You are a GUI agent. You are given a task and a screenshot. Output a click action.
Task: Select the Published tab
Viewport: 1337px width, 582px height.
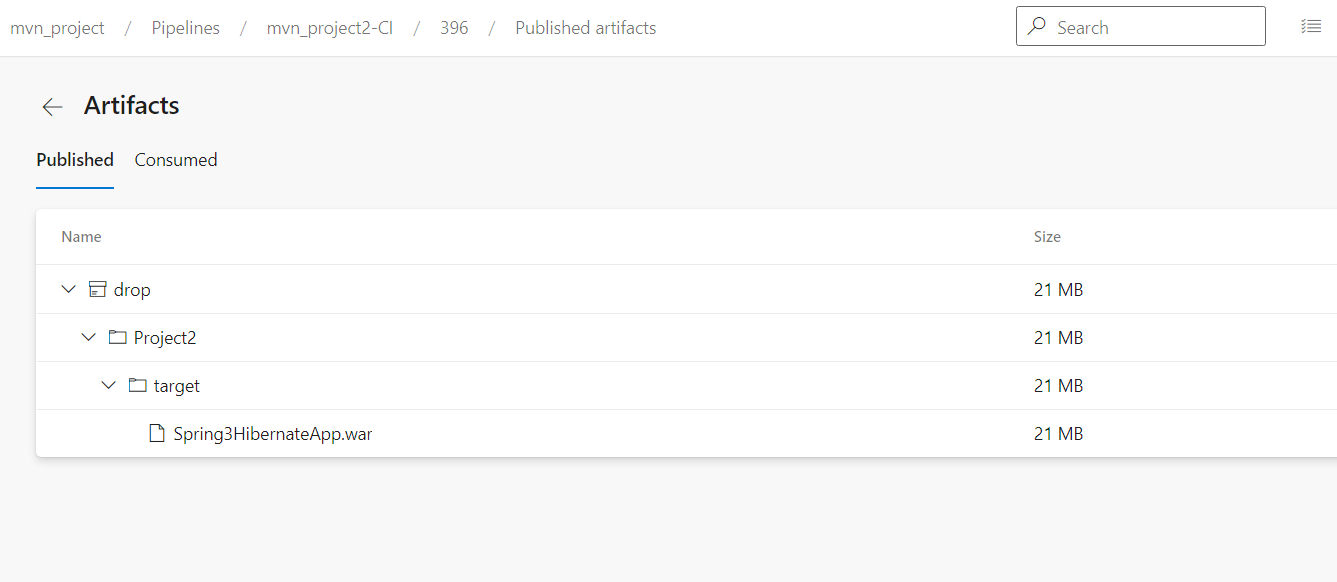tap(75, 160)
